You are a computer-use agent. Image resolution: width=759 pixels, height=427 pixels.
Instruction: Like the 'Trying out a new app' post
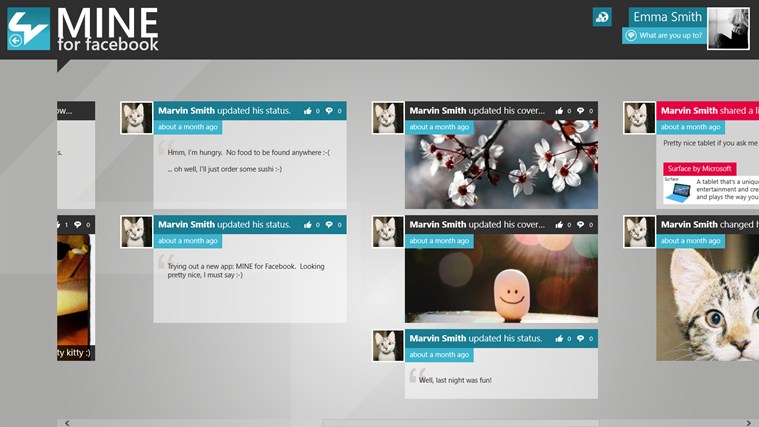click(308, 225)
